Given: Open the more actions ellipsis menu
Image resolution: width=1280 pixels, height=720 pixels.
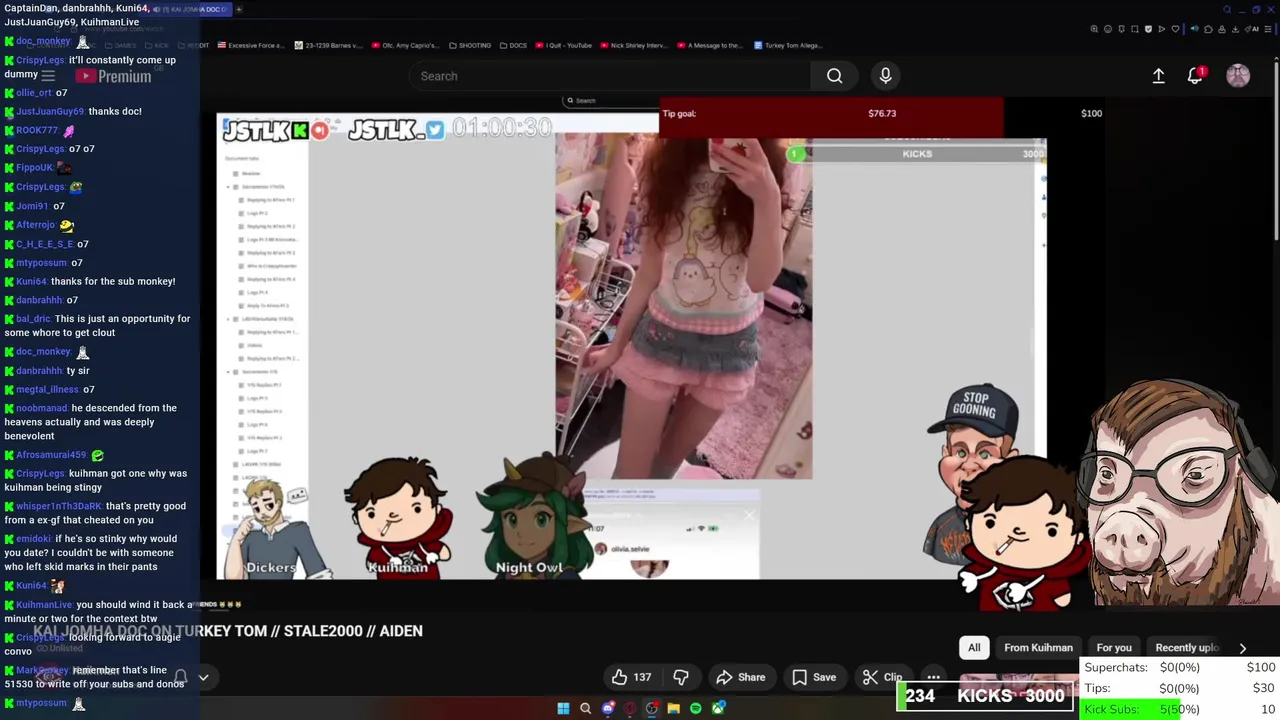Looking at the screenshot, I should [933, 677].
